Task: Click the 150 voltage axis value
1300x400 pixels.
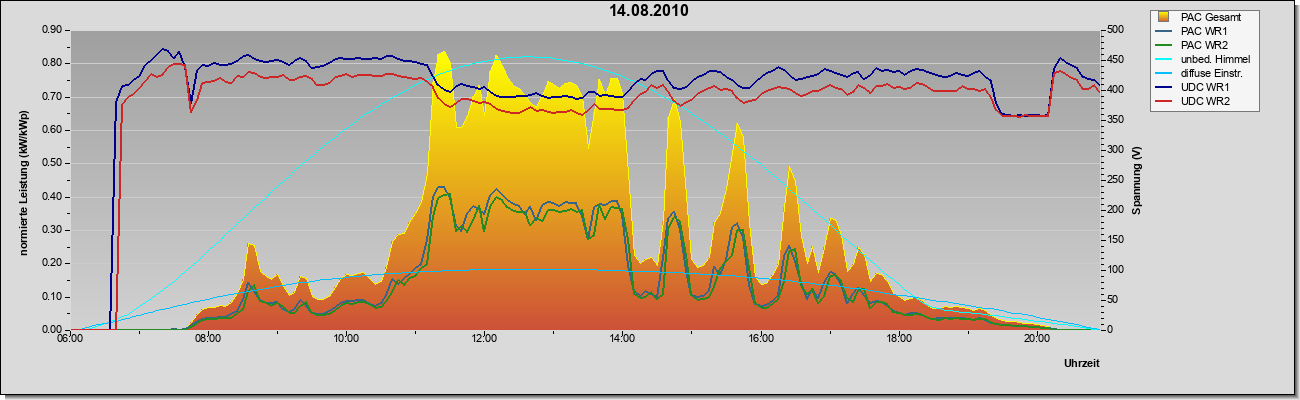Action: (1113, 240)
